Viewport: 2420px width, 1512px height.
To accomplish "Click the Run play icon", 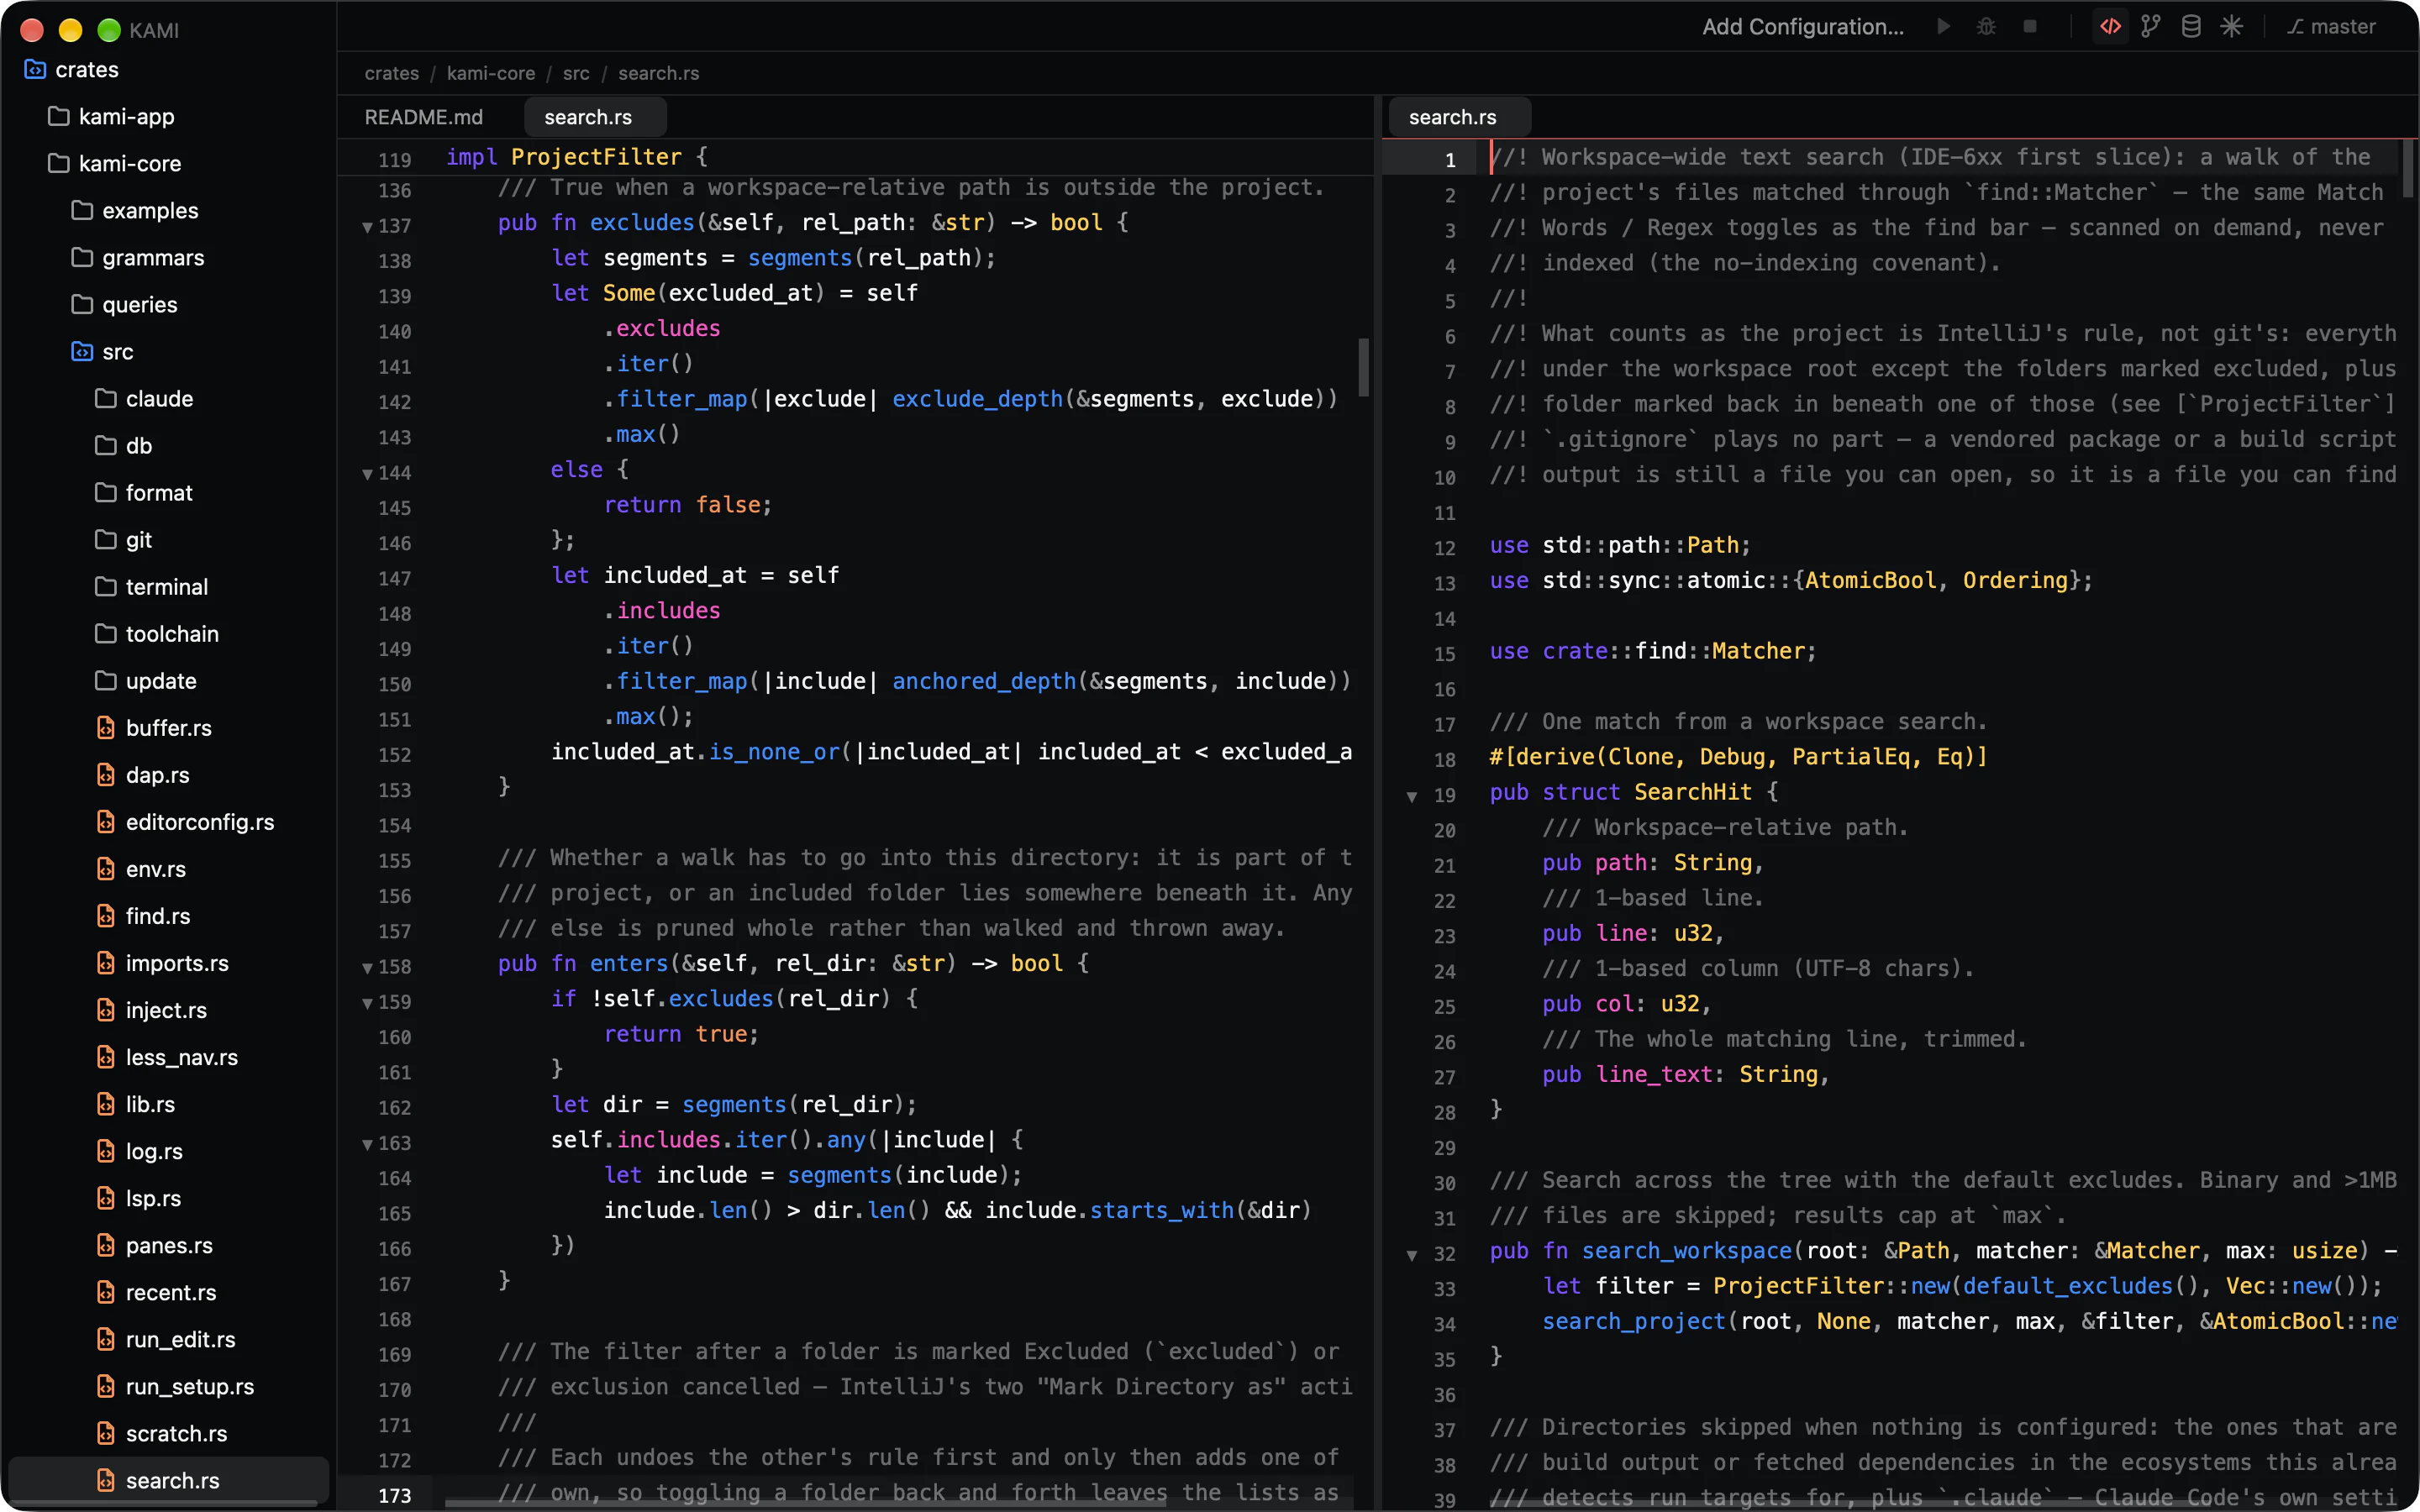I will (1943, 27).
